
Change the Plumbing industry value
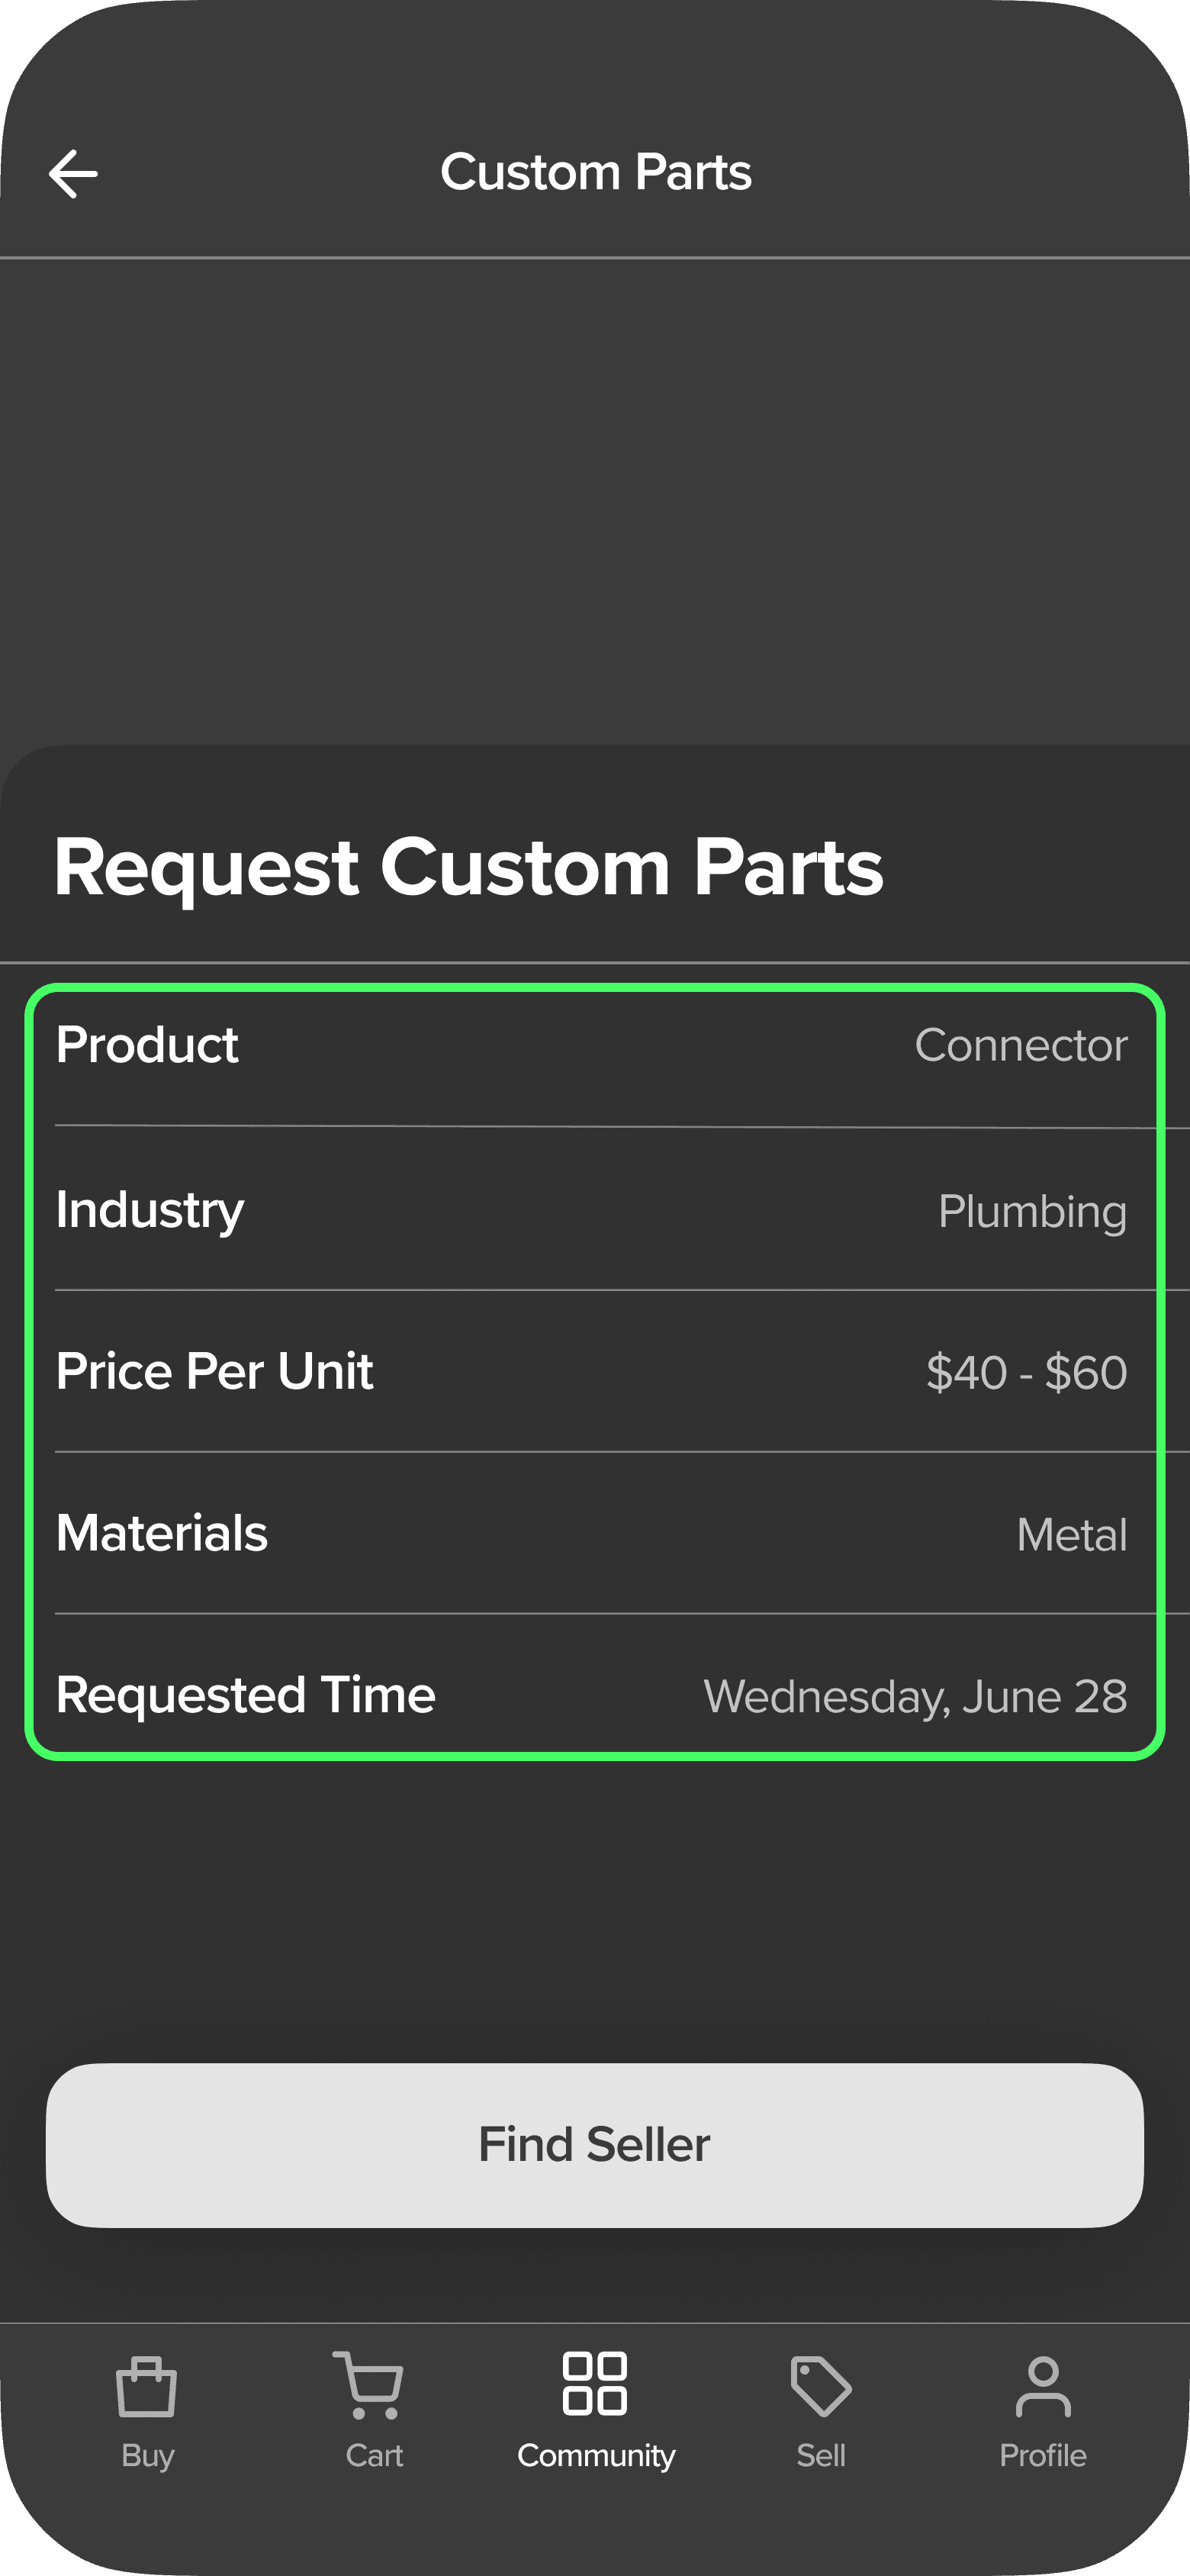coord(1032,1211)
